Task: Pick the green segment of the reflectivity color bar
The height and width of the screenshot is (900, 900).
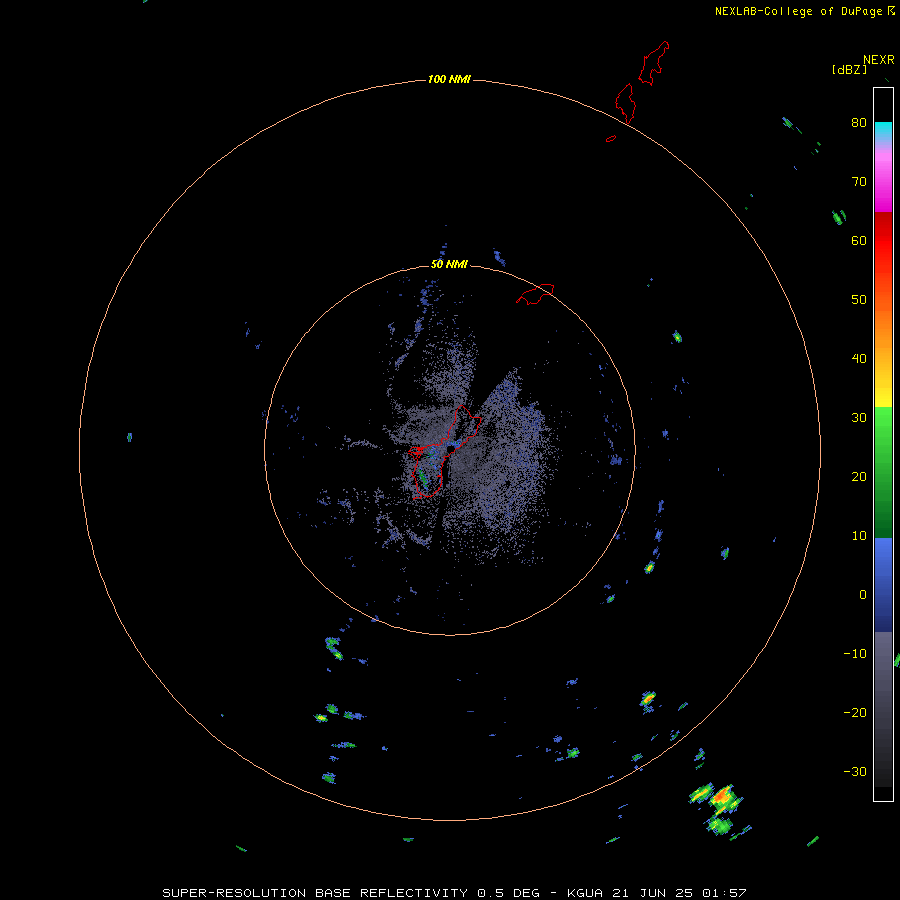Action: 883,472
